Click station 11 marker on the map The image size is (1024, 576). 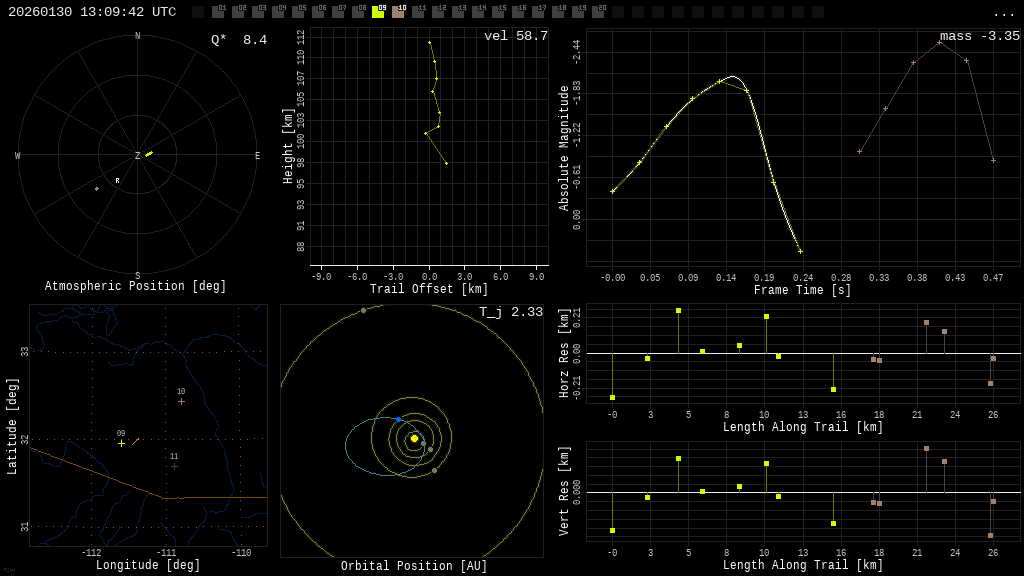174,466
